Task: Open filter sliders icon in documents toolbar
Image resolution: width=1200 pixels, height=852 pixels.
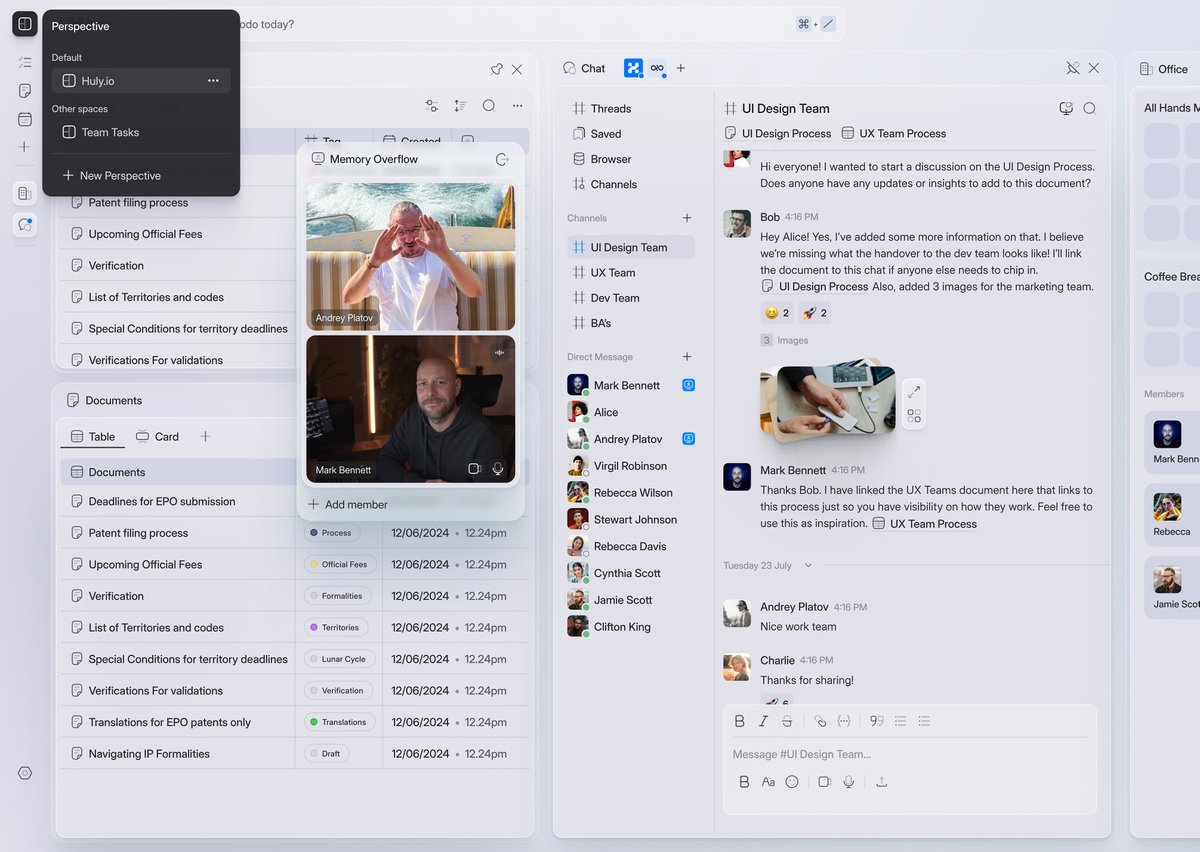Action: pos(431,106)
